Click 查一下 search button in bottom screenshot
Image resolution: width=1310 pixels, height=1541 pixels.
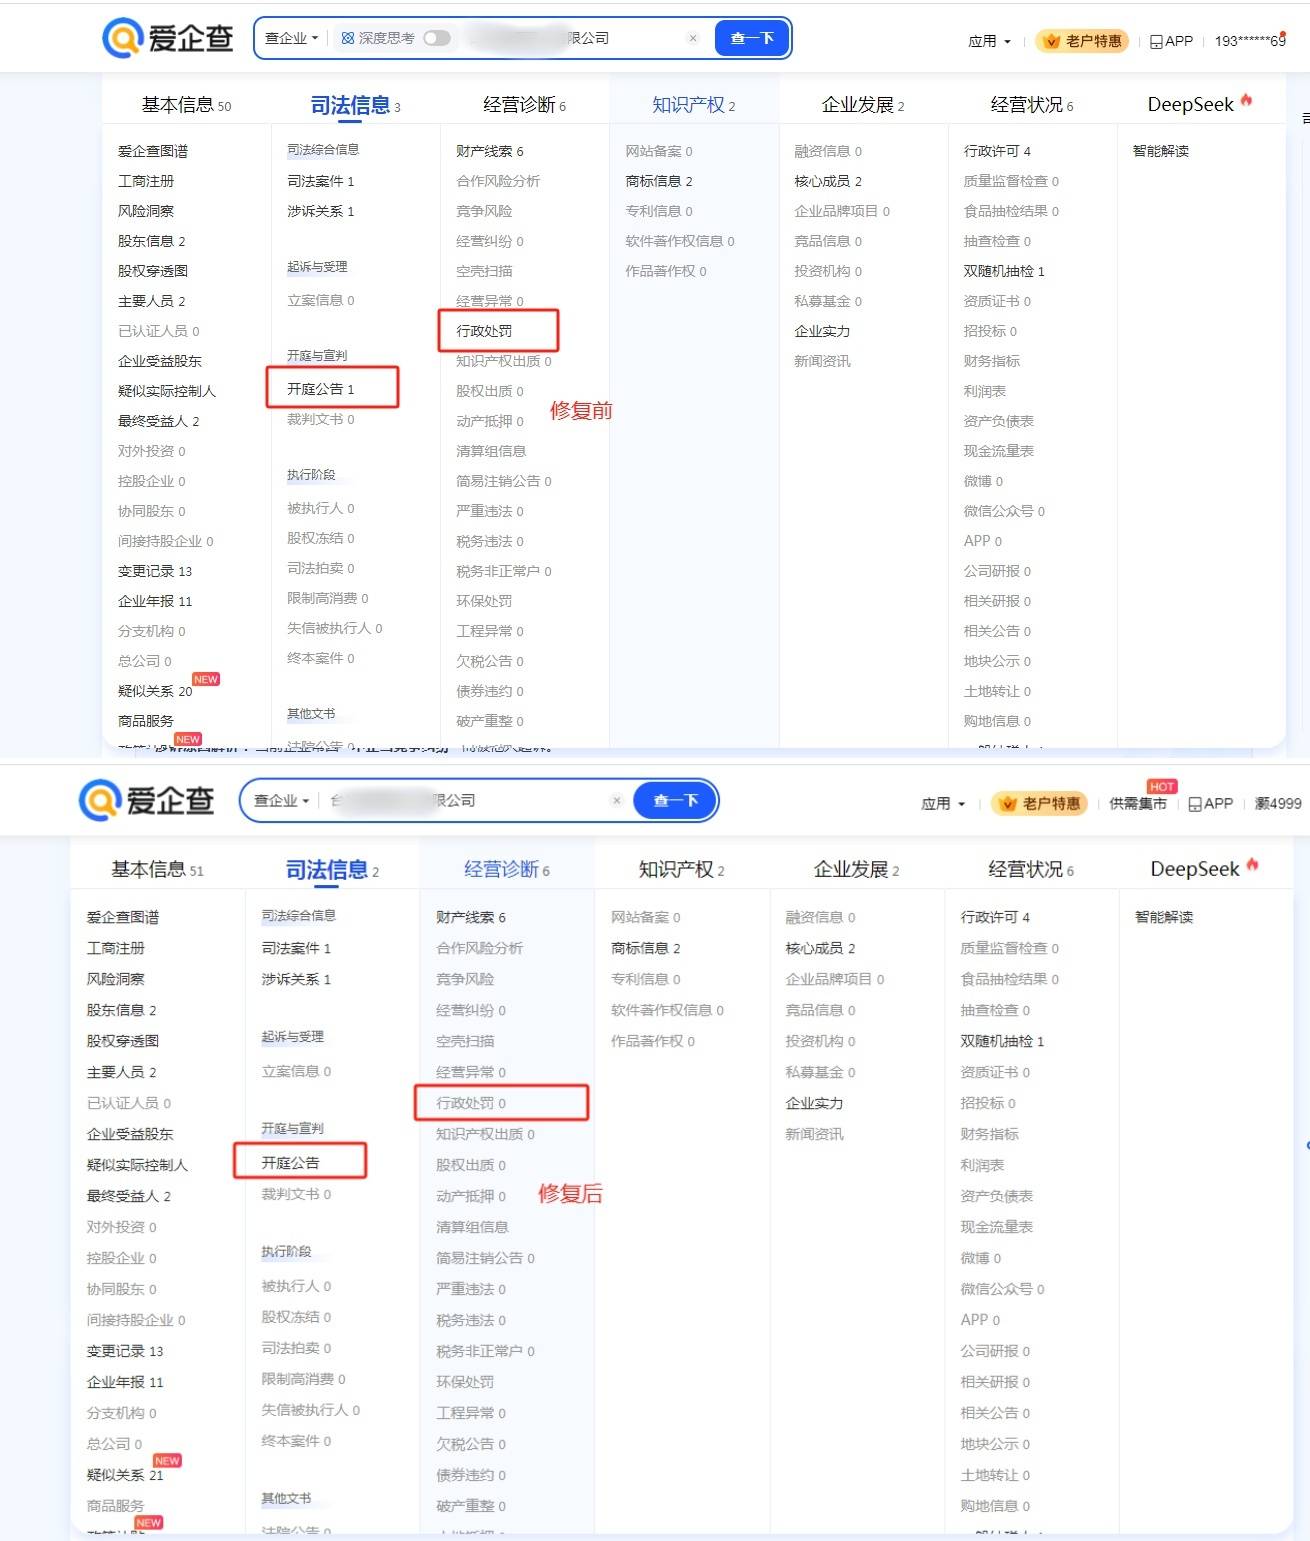675,800
